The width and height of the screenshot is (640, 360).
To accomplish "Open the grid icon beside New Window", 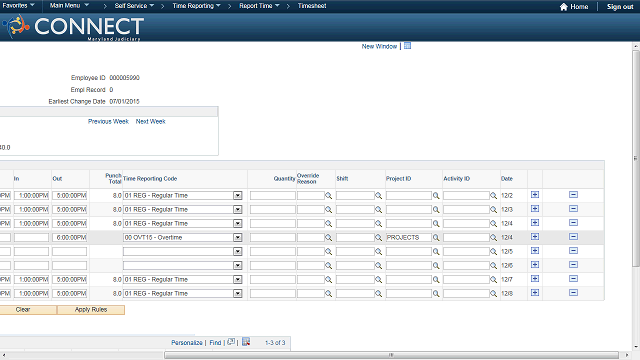I will point(407,46).
